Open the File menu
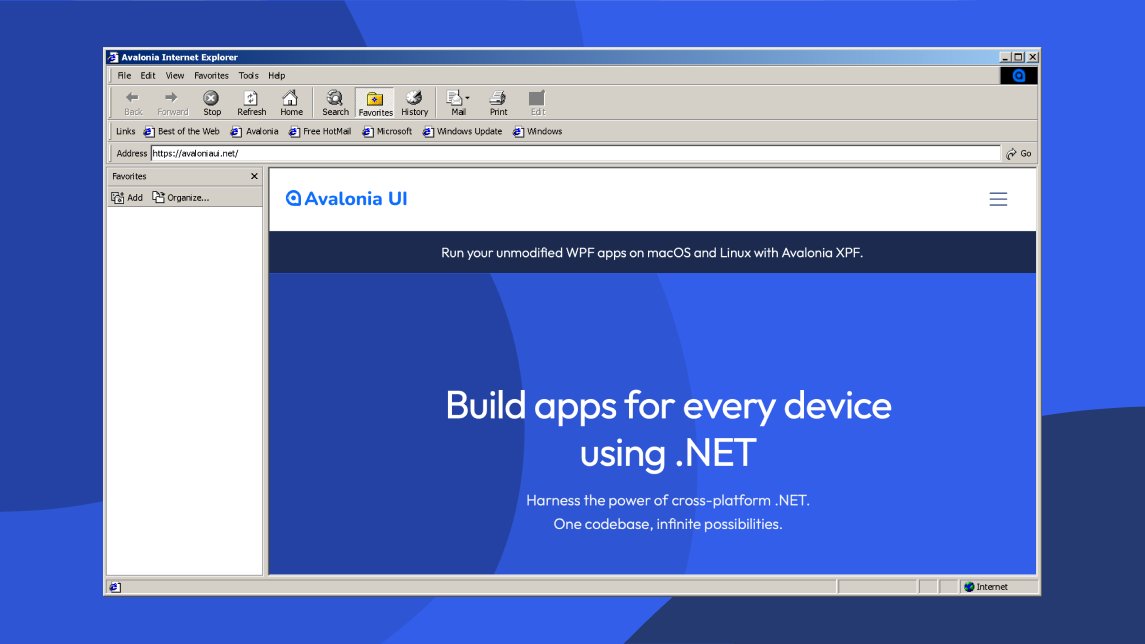The width and height of the screenshot is (1145, 644). click(124, 75)
